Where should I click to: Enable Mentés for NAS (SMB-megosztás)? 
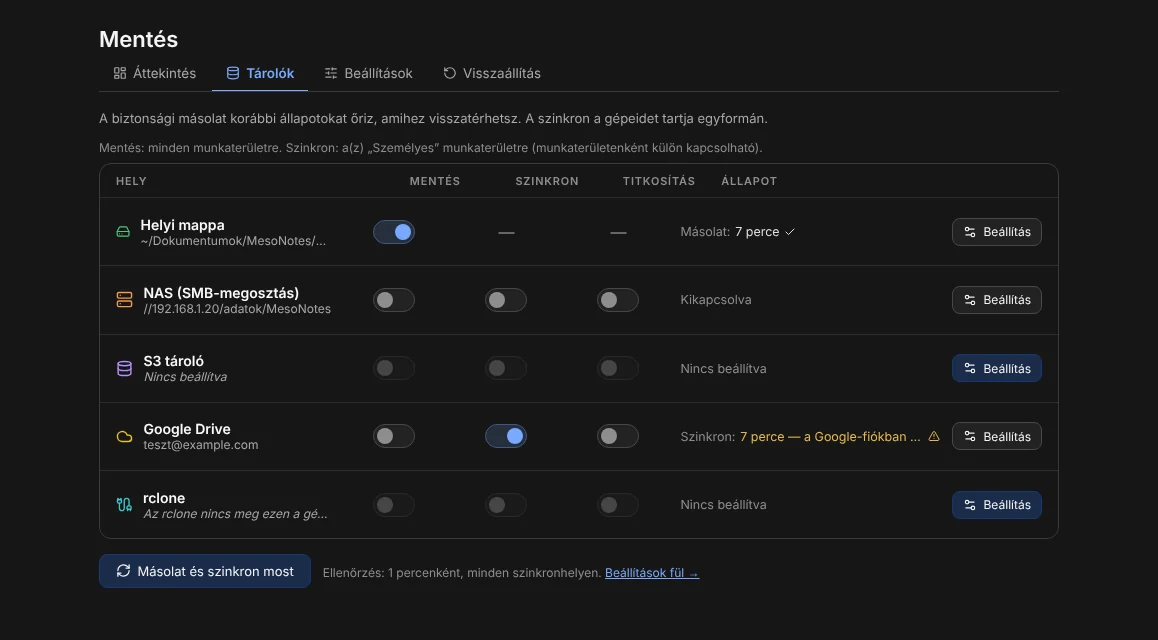(x=394, y=300)
